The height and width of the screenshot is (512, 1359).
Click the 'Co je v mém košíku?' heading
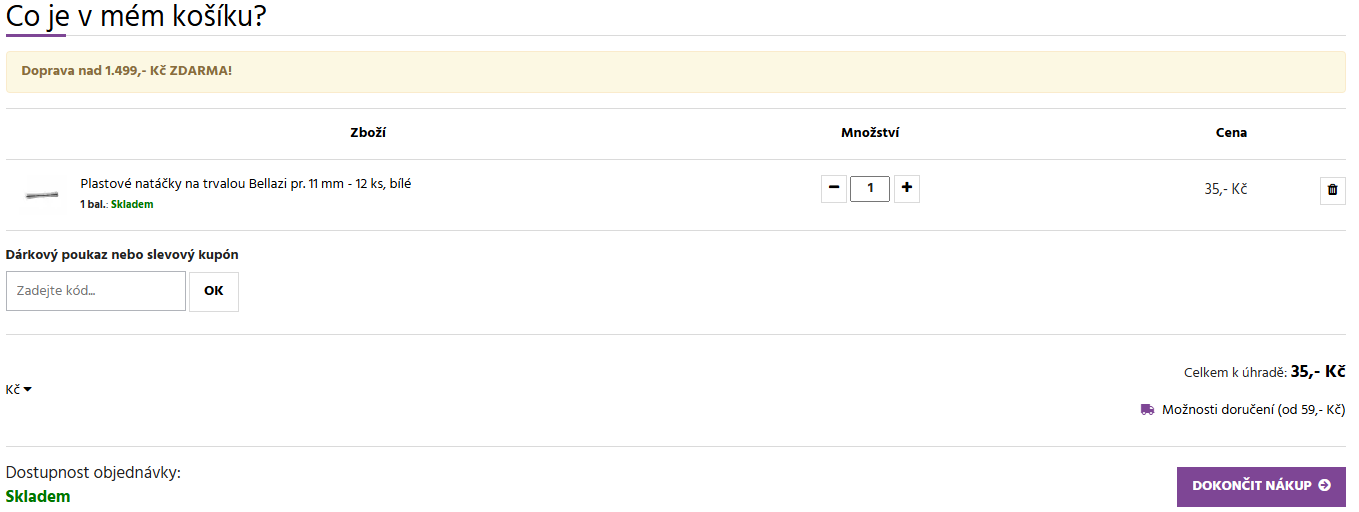pos(136,16)
